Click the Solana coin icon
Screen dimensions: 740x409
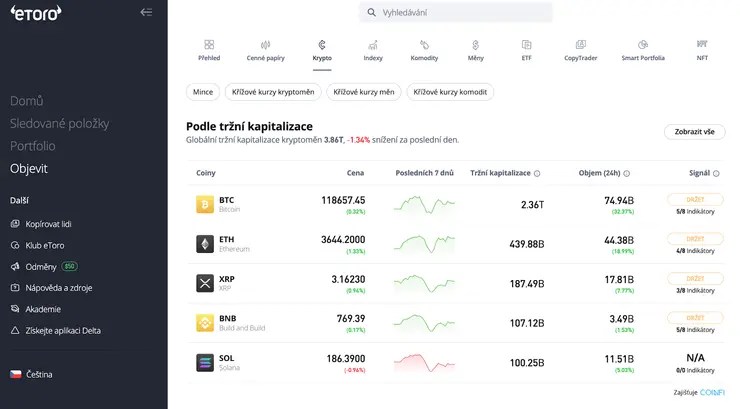(x=205, y=363)
